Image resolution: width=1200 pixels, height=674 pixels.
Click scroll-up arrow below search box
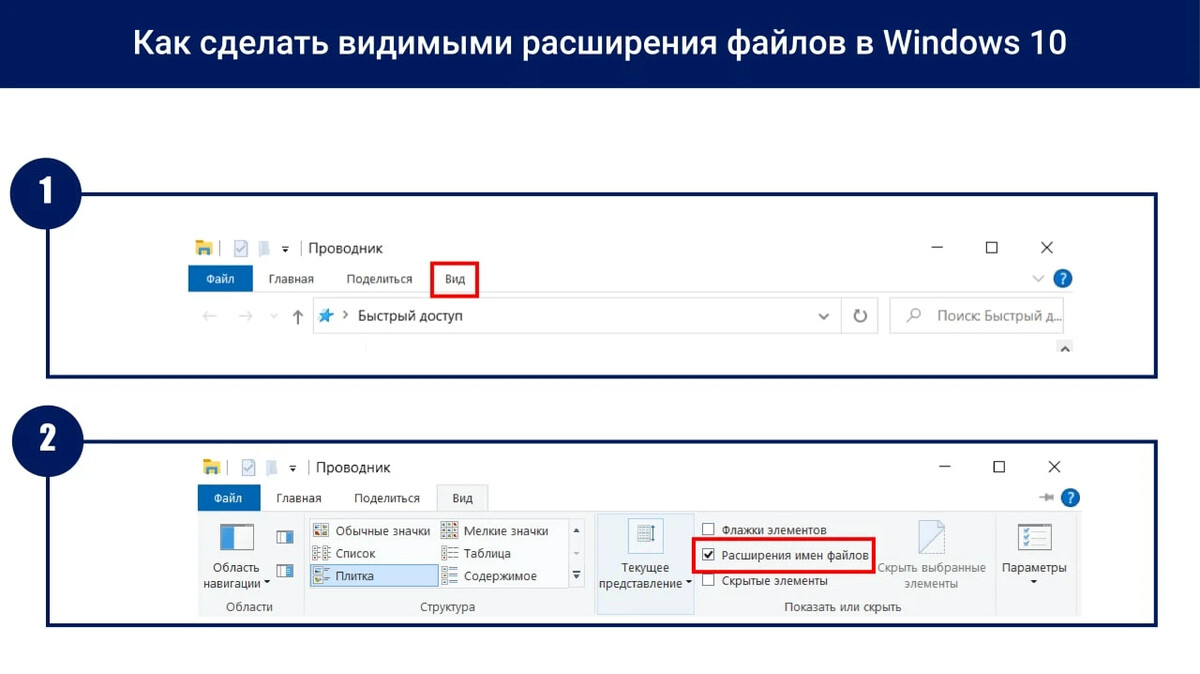[x=1064, y=348]
